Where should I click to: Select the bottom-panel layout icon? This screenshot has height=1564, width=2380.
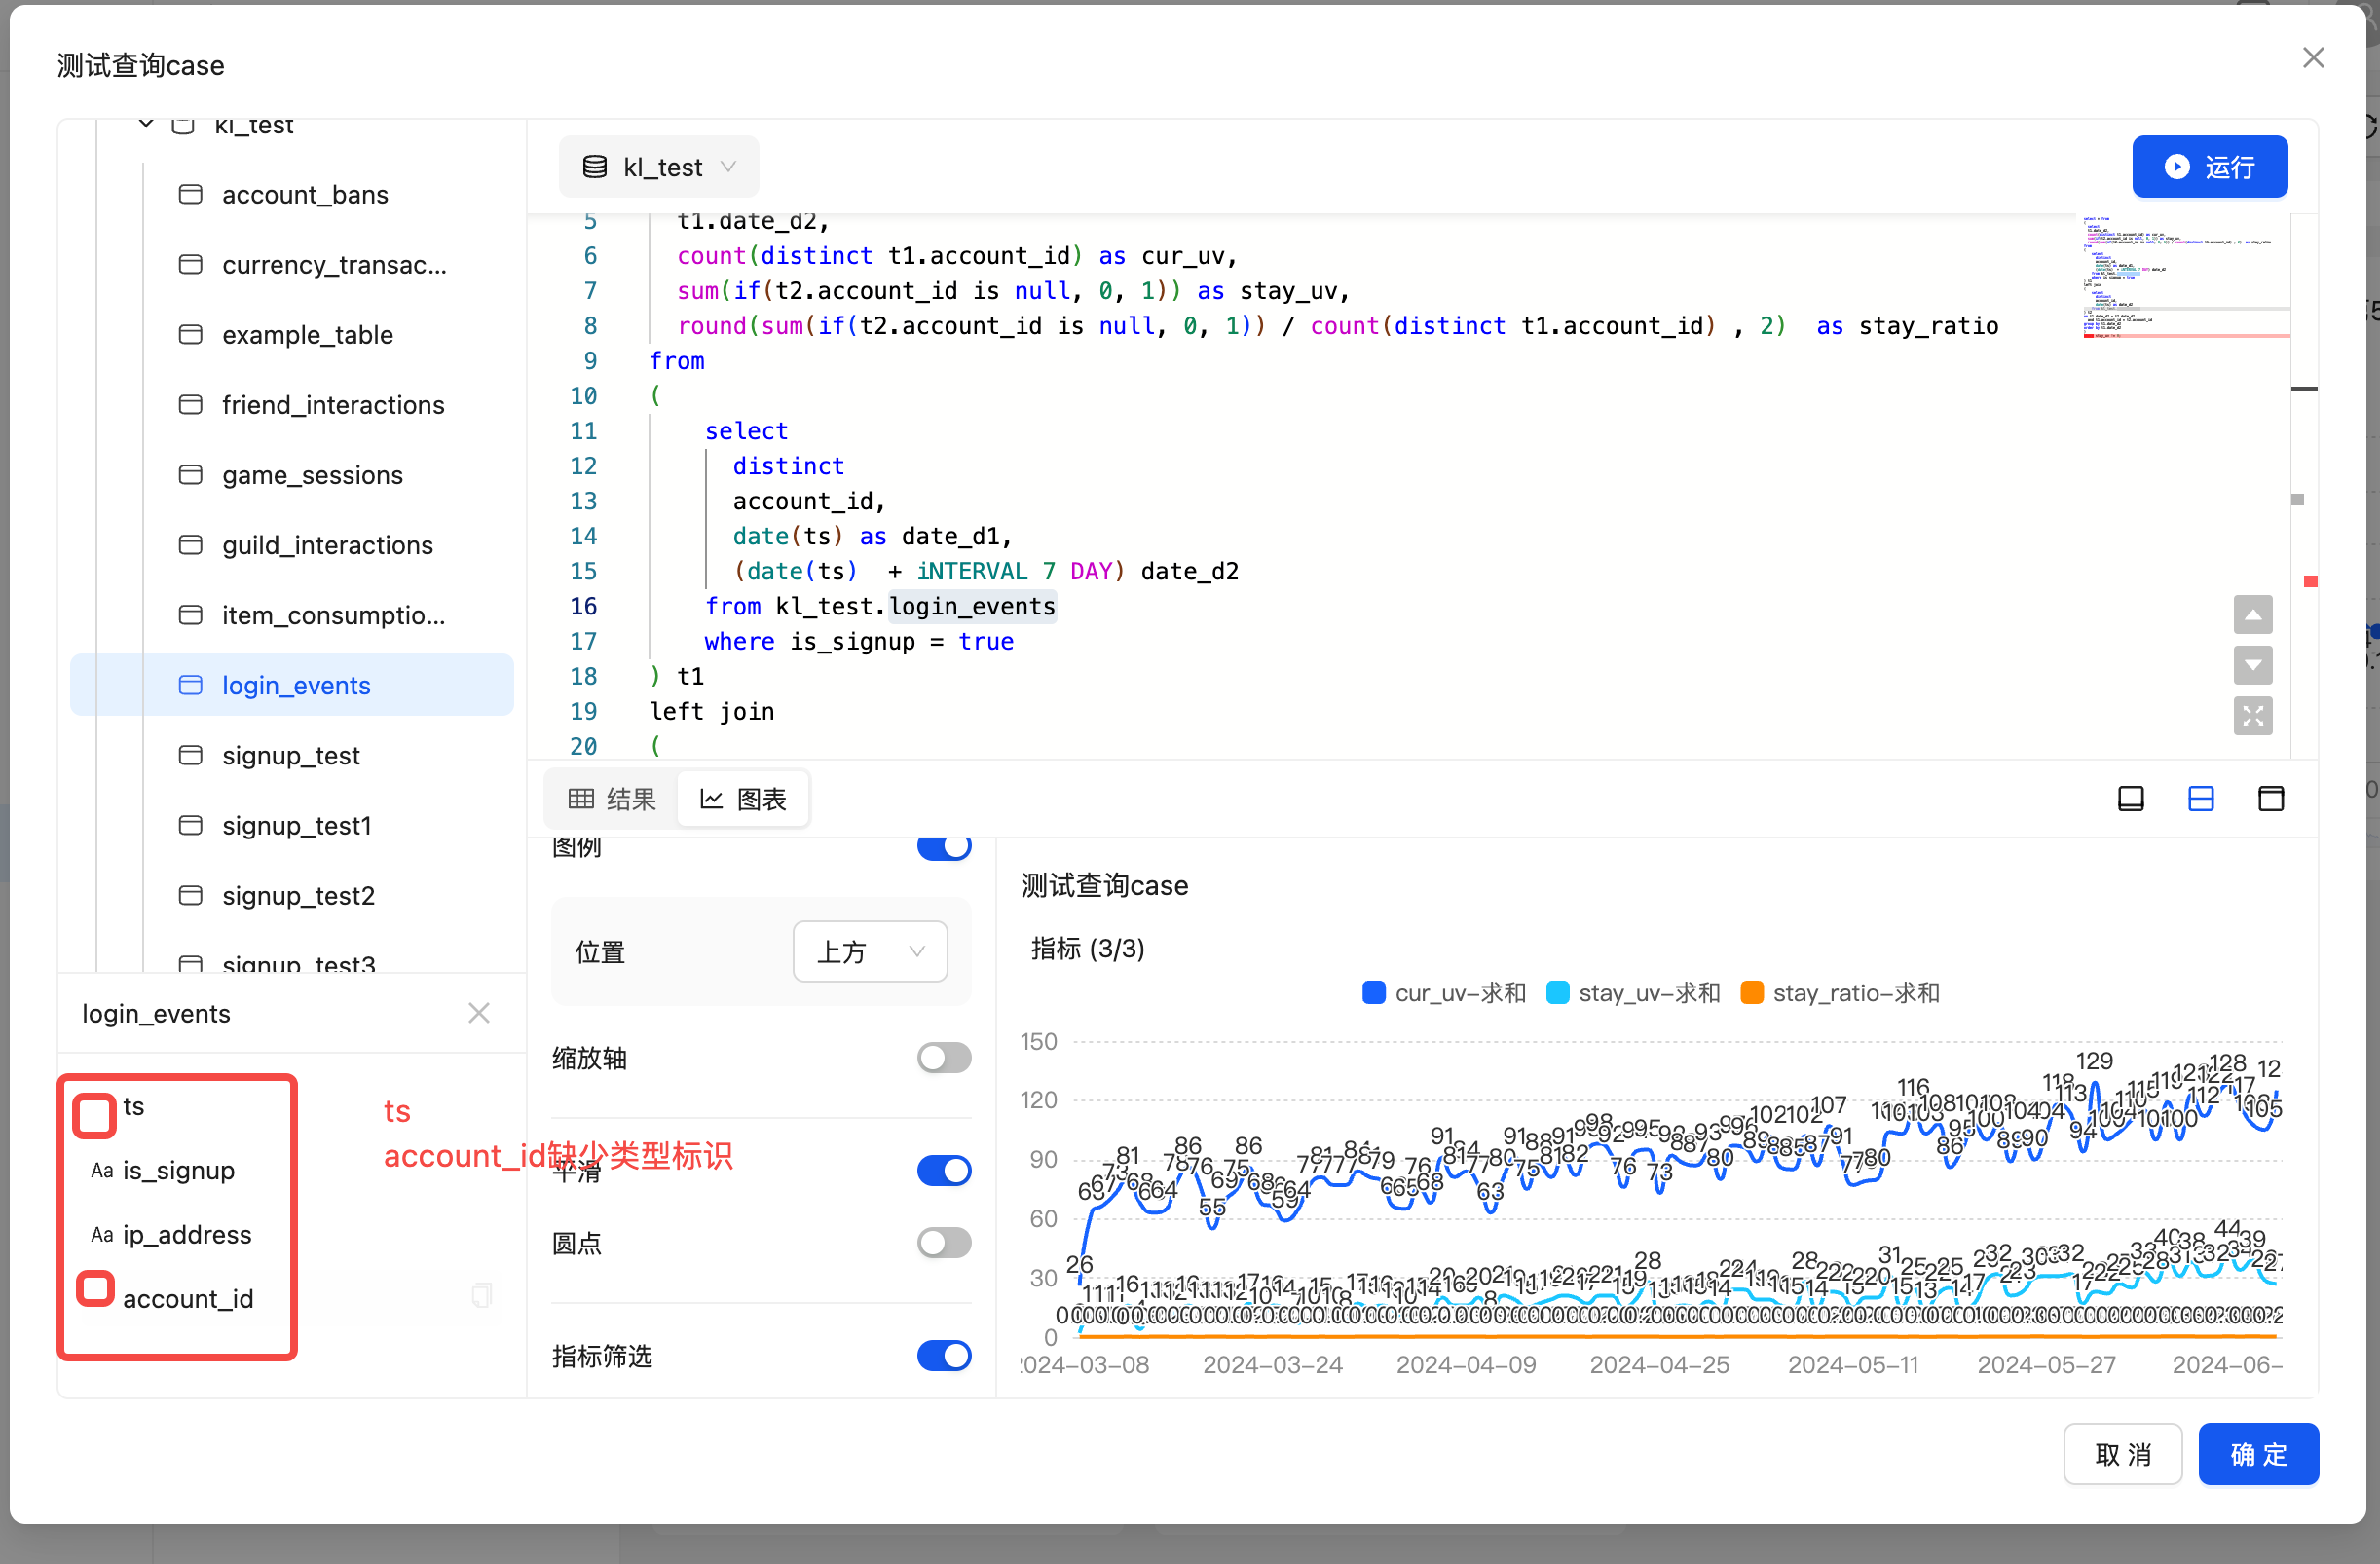(x=2130, y=798)
